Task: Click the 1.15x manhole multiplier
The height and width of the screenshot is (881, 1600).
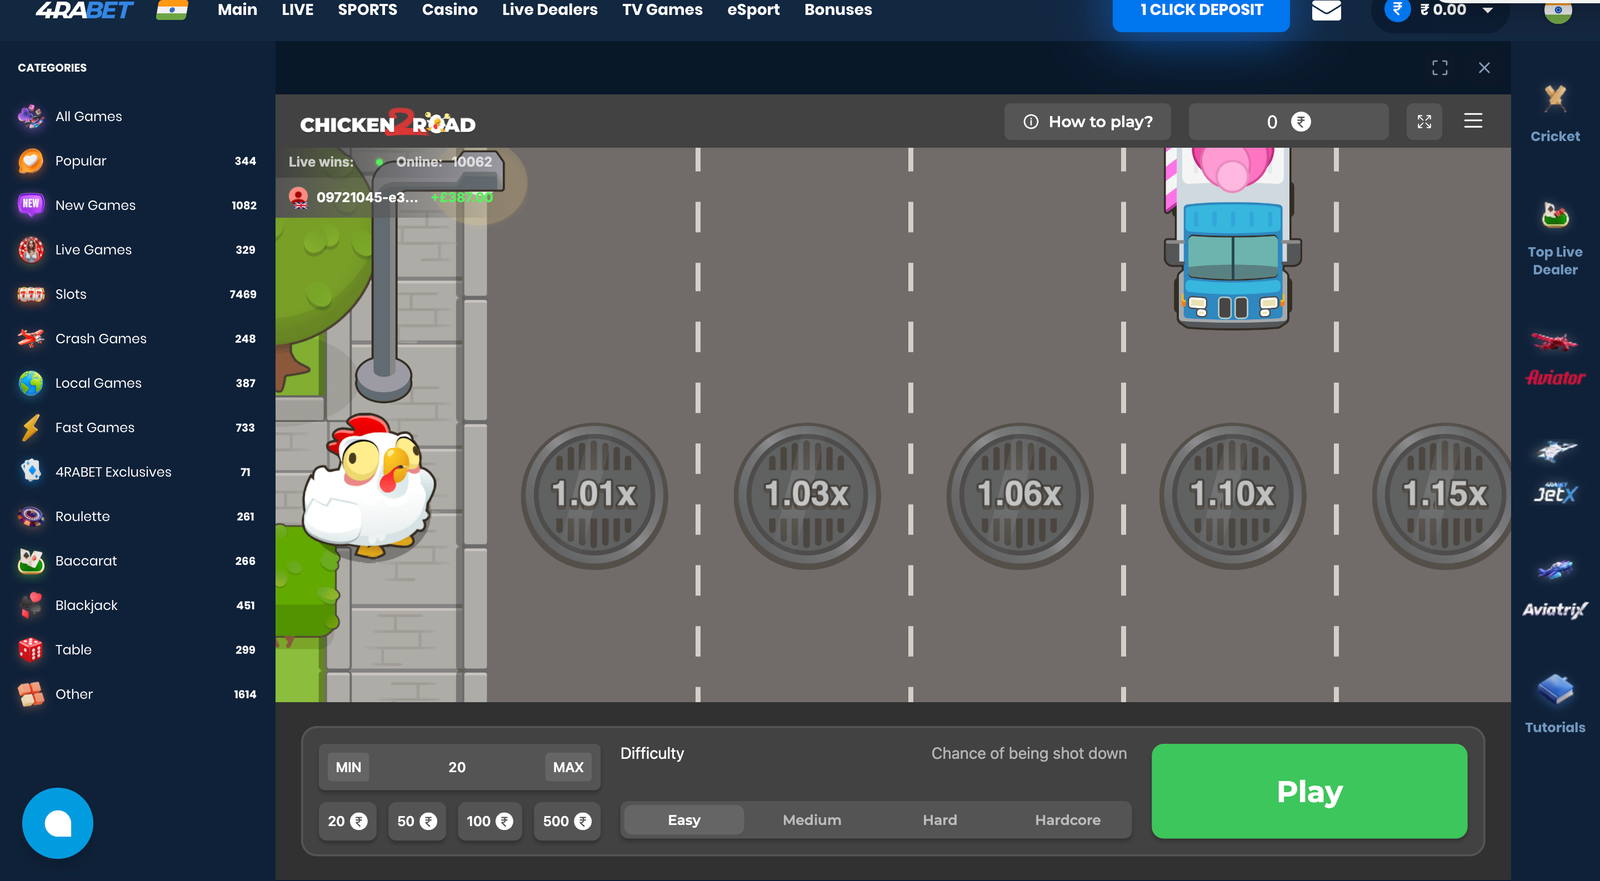Action: pos(1442,495)
